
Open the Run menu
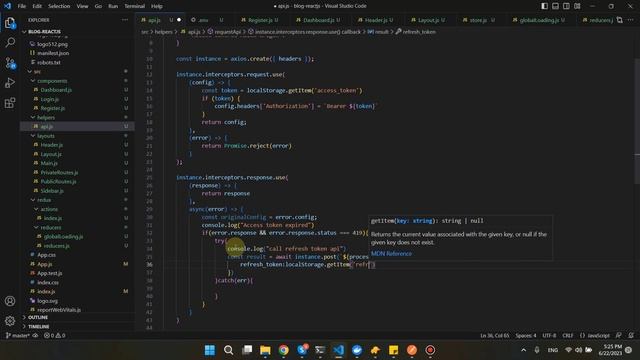tap(113, 6)
